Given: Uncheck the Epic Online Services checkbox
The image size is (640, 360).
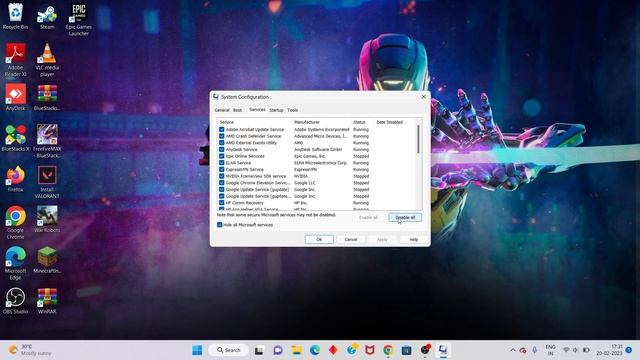Looking at the screenshot, I should [222, 156].
